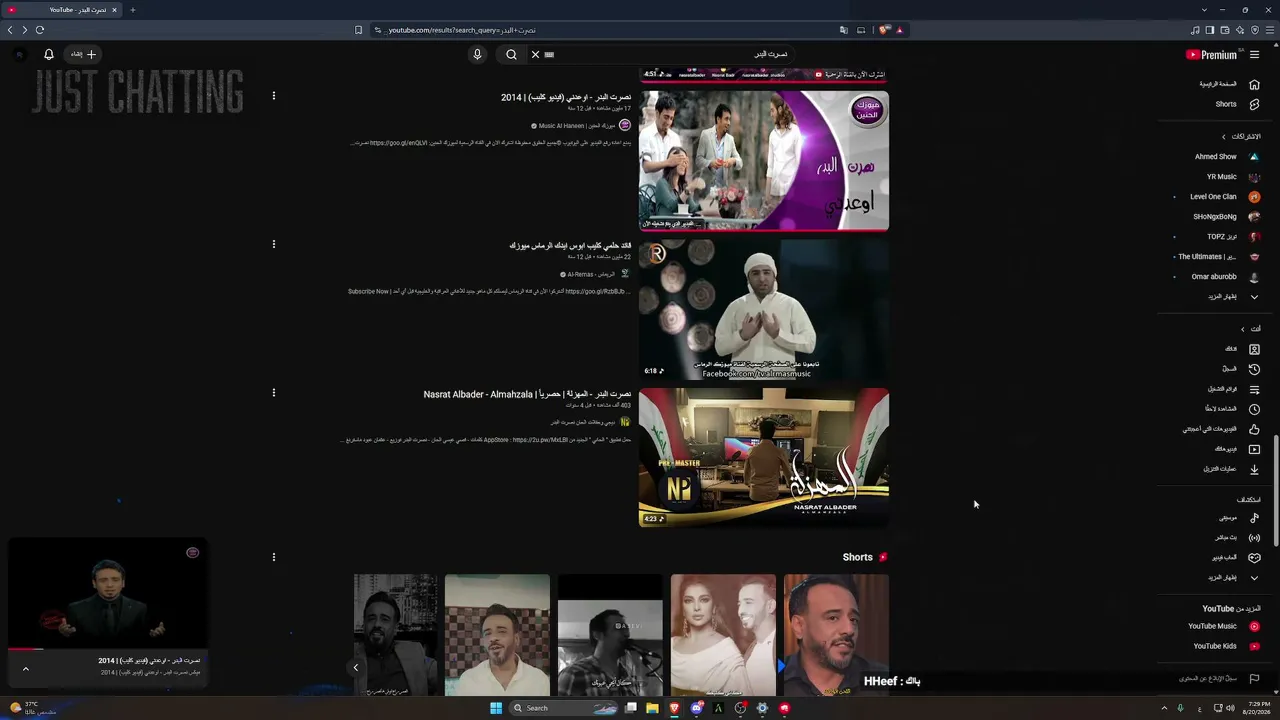The height and width of the screenshot is (720, 1280).
Task: Open File Explorer on the taskbar
Action: (652, 708)
